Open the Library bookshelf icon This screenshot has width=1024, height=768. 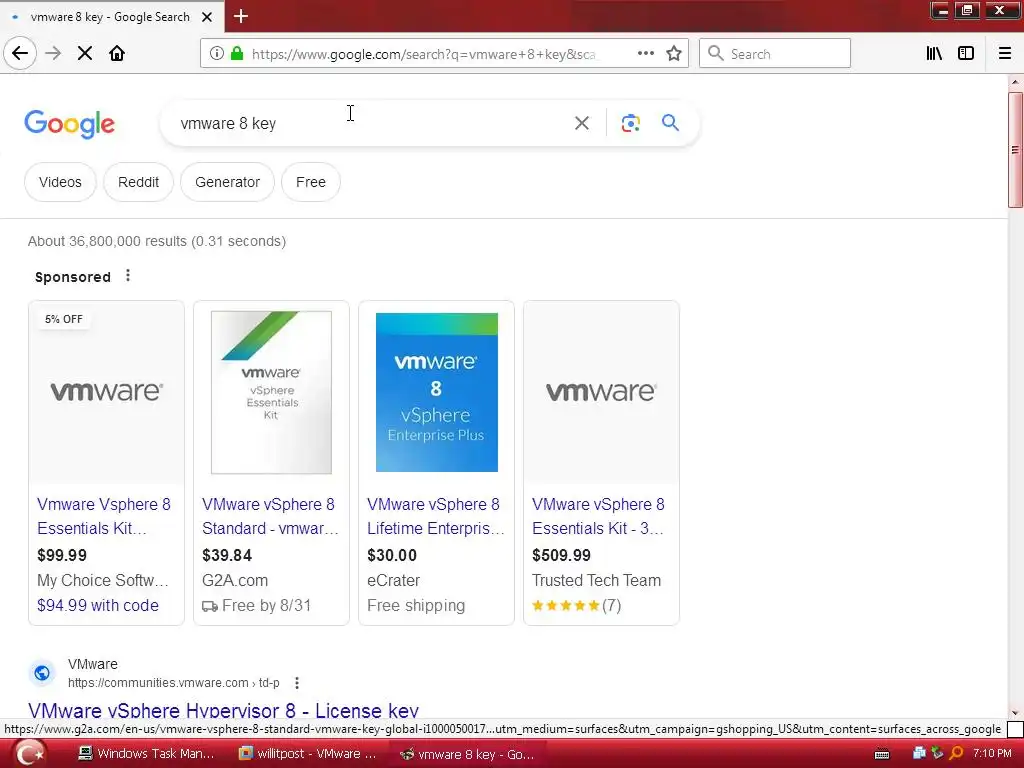tap(935, 54)
